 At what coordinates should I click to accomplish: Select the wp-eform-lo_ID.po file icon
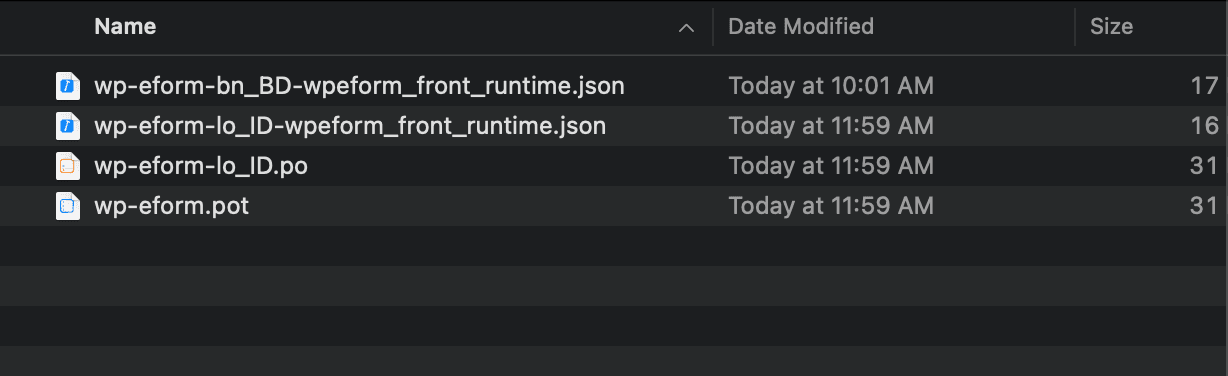(x=67, y=166)
